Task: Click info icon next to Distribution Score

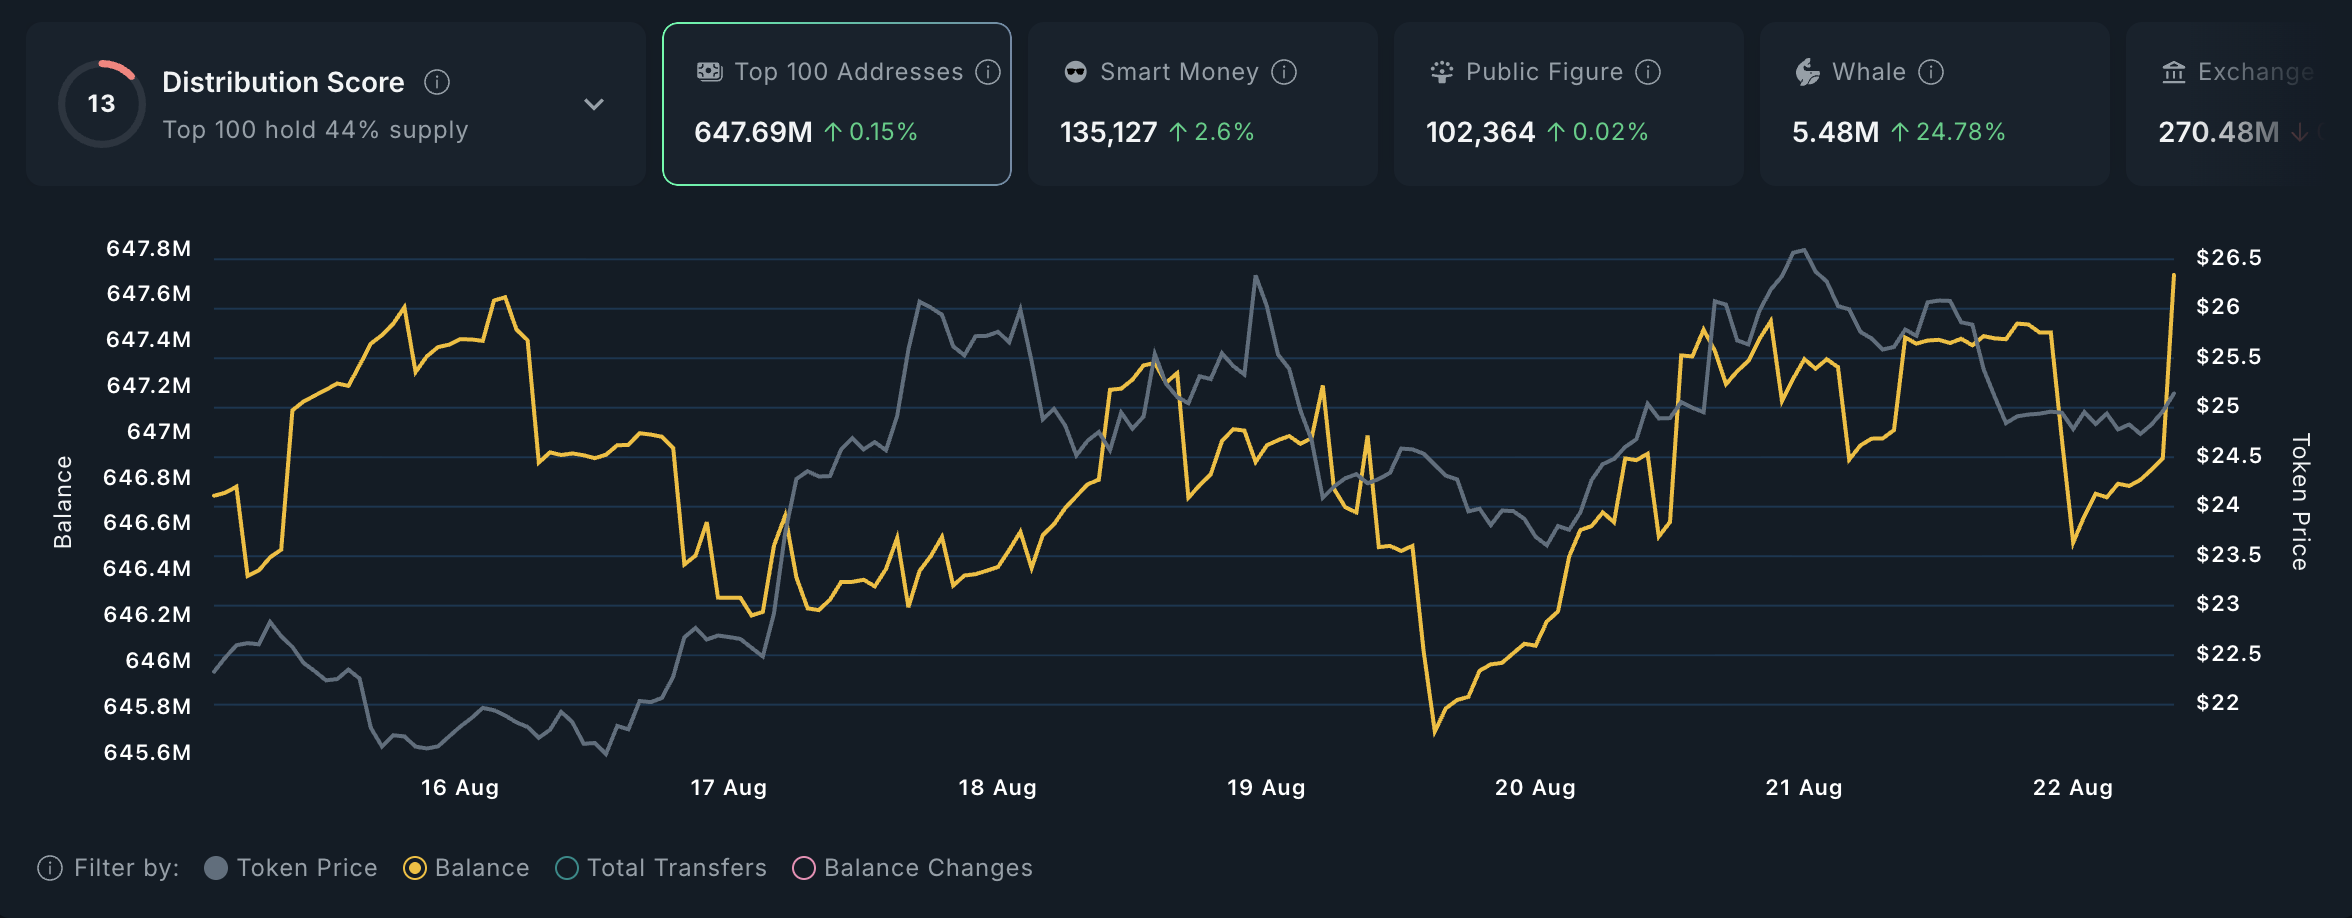Action: pos(437,82)
